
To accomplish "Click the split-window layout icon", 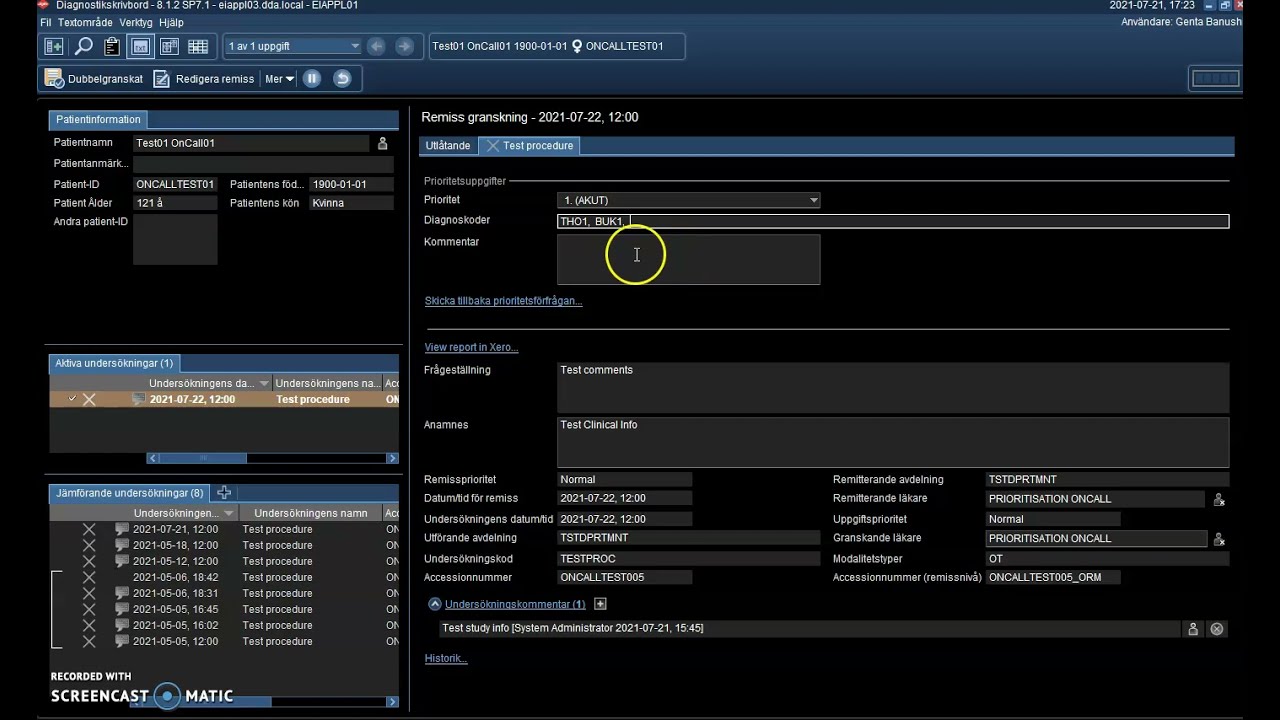I will click(169, 46).
